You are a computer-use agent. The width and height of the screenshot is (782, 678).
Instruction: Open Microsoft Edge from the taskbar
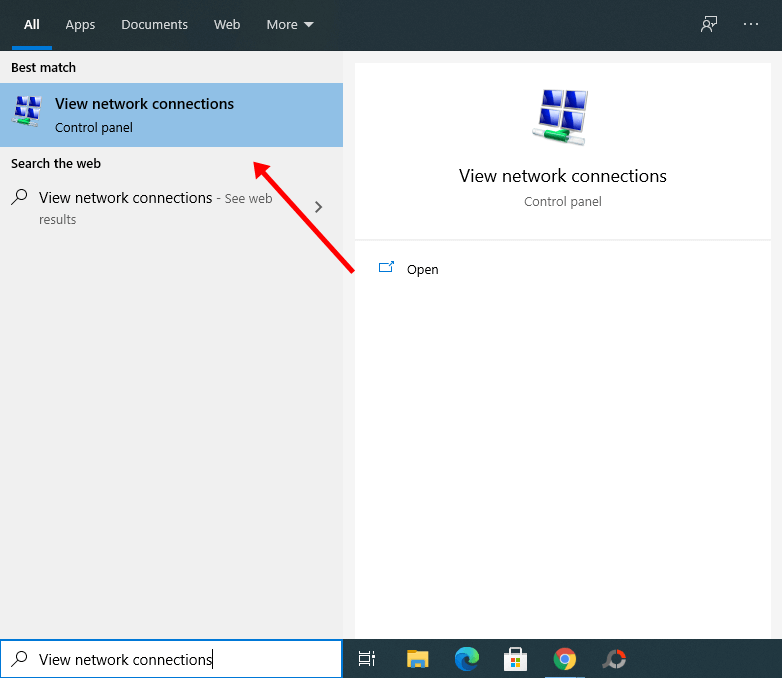[466, 659]
